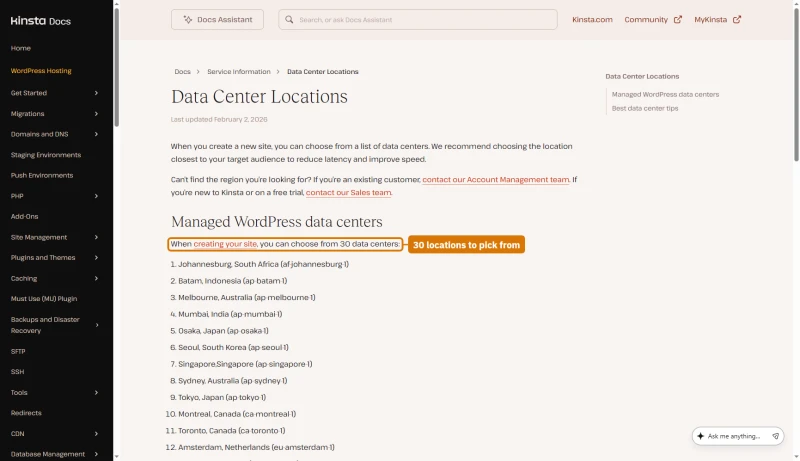Open SSH in the sidebar
This screenshot has width=800, height=461.
tap(17, 372)
